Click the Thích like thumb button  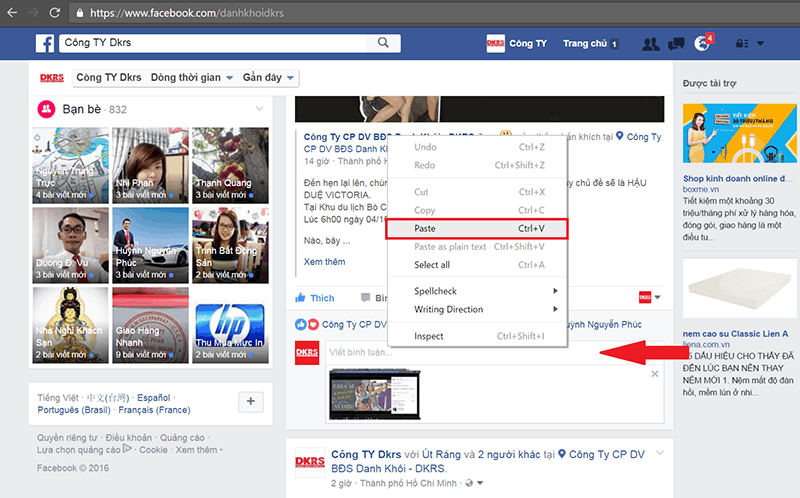click(315, 298)
